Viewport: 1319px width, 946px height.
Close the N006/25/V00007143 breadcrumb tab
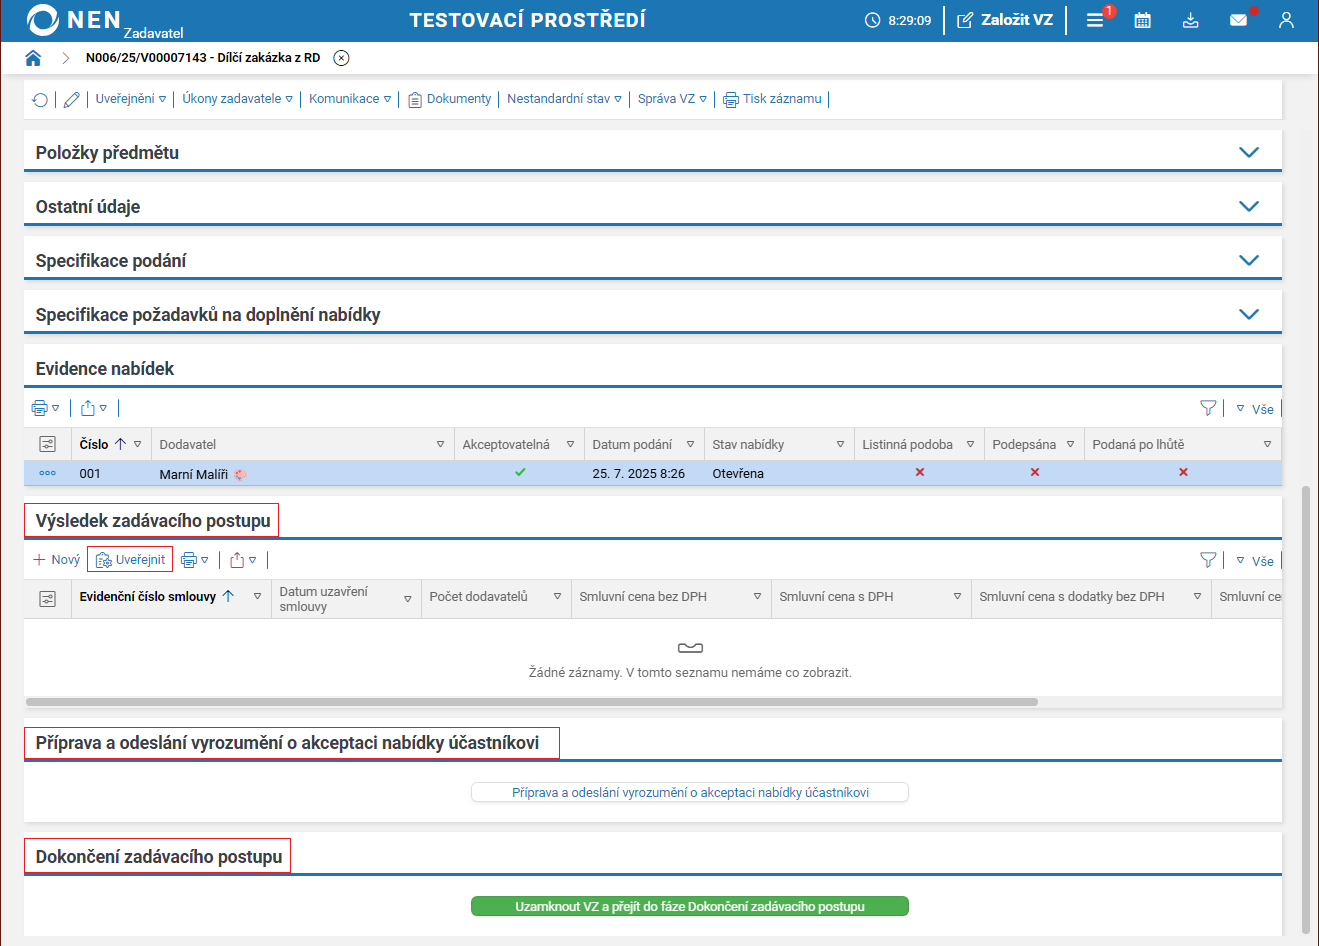click(341, 58)
